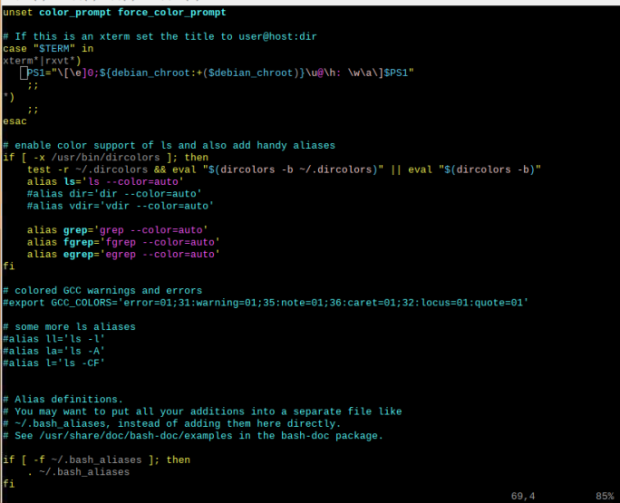Click the 'unset color_prompt force_color_prompt' line
Screen dimensions: 620x503
click(x=114, y=13)
